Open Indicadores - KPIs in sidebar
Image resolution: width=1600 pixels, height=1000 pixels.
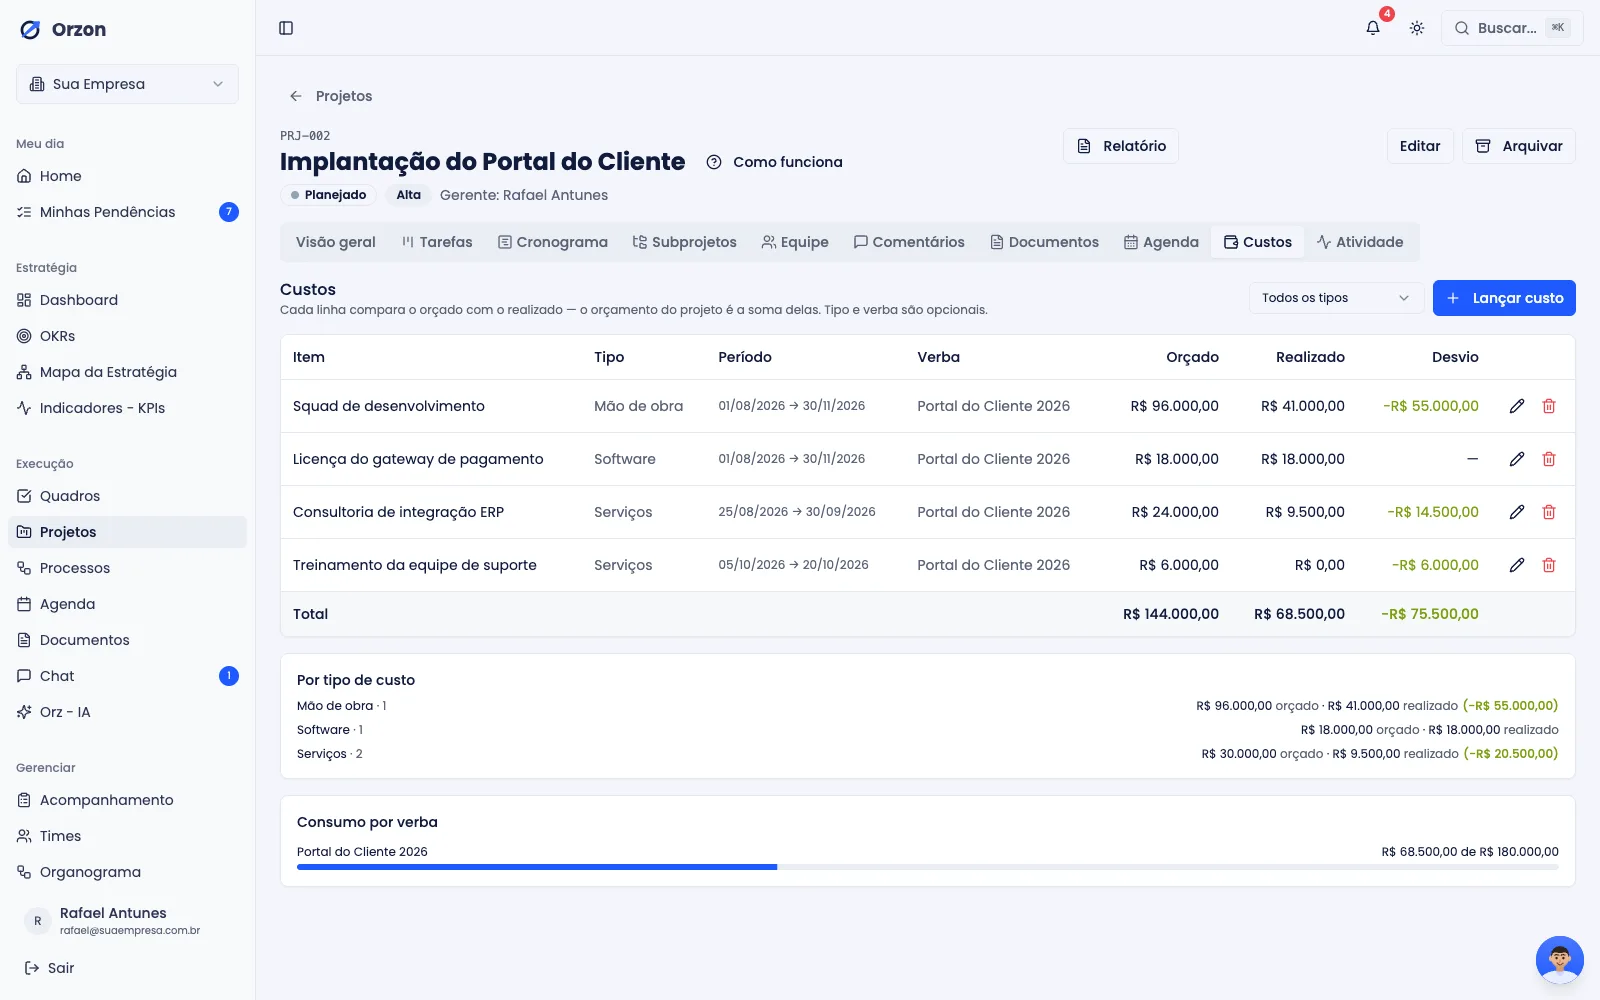click(127, 408)
